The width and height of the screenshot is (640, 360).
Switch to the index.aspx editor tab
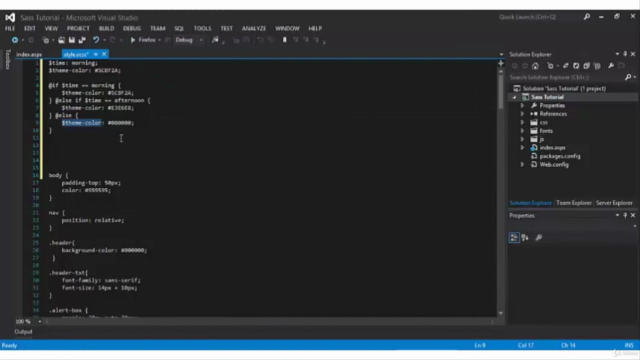[29, 54]
